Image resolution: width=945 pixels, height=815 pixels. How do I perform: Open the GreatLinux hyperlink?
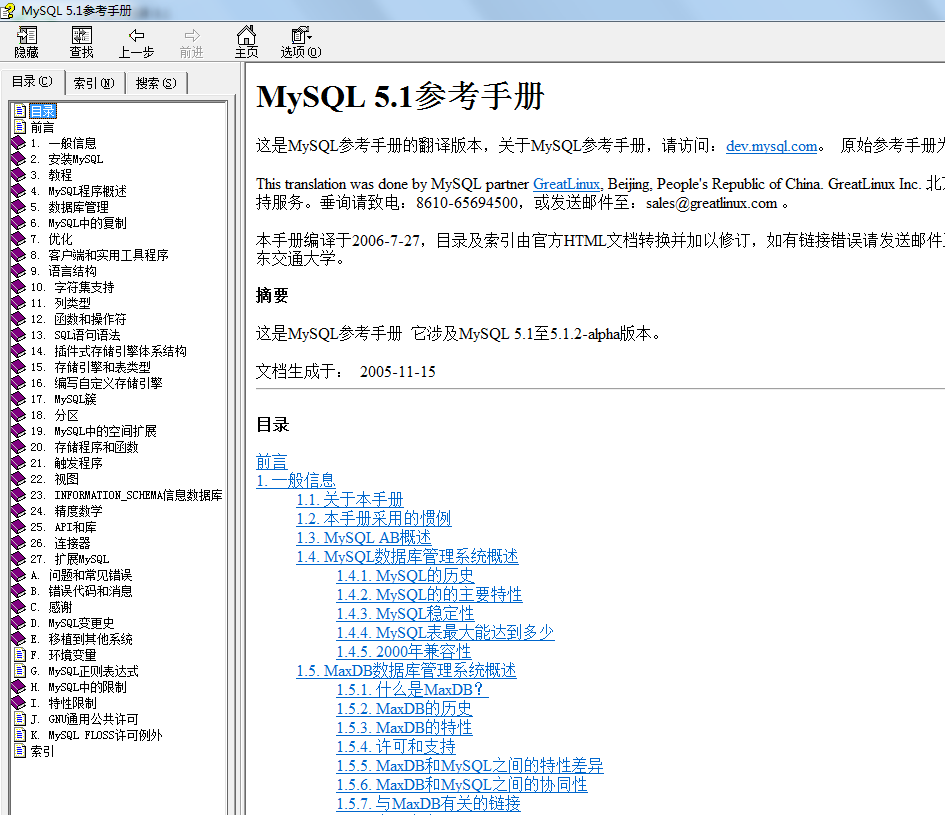(567, 184)
